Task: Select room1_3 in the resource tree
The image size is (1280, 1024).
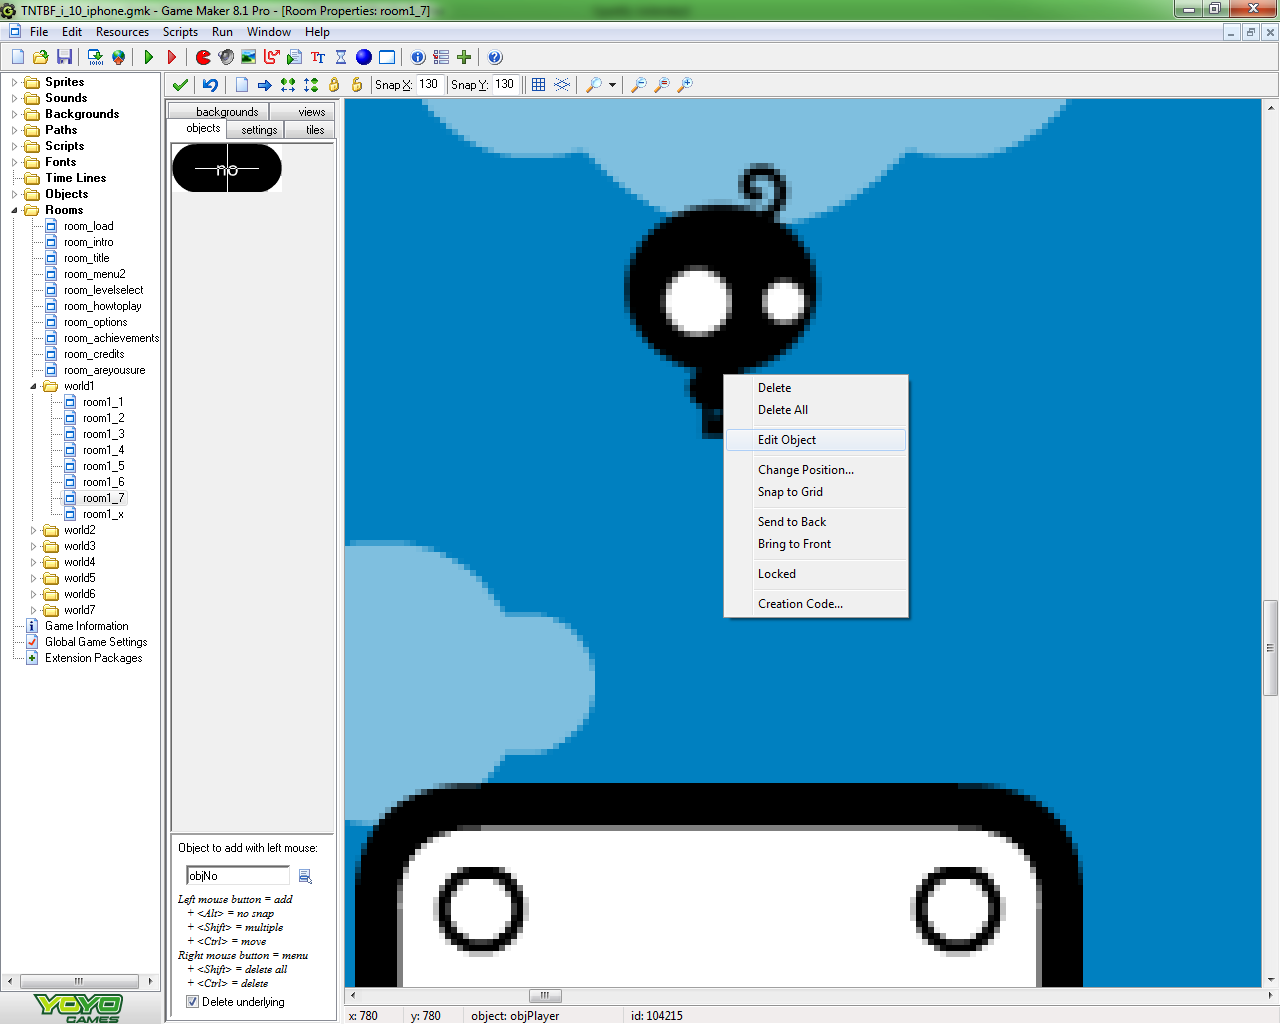Action: click(x=104, y=434)
